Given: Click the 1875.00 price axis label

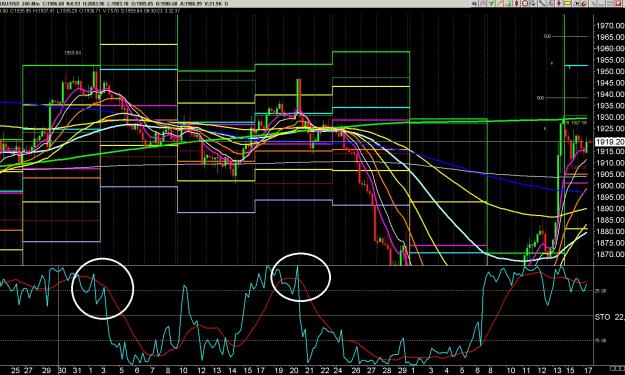Looking at the screenshot, I should [610, 243].
